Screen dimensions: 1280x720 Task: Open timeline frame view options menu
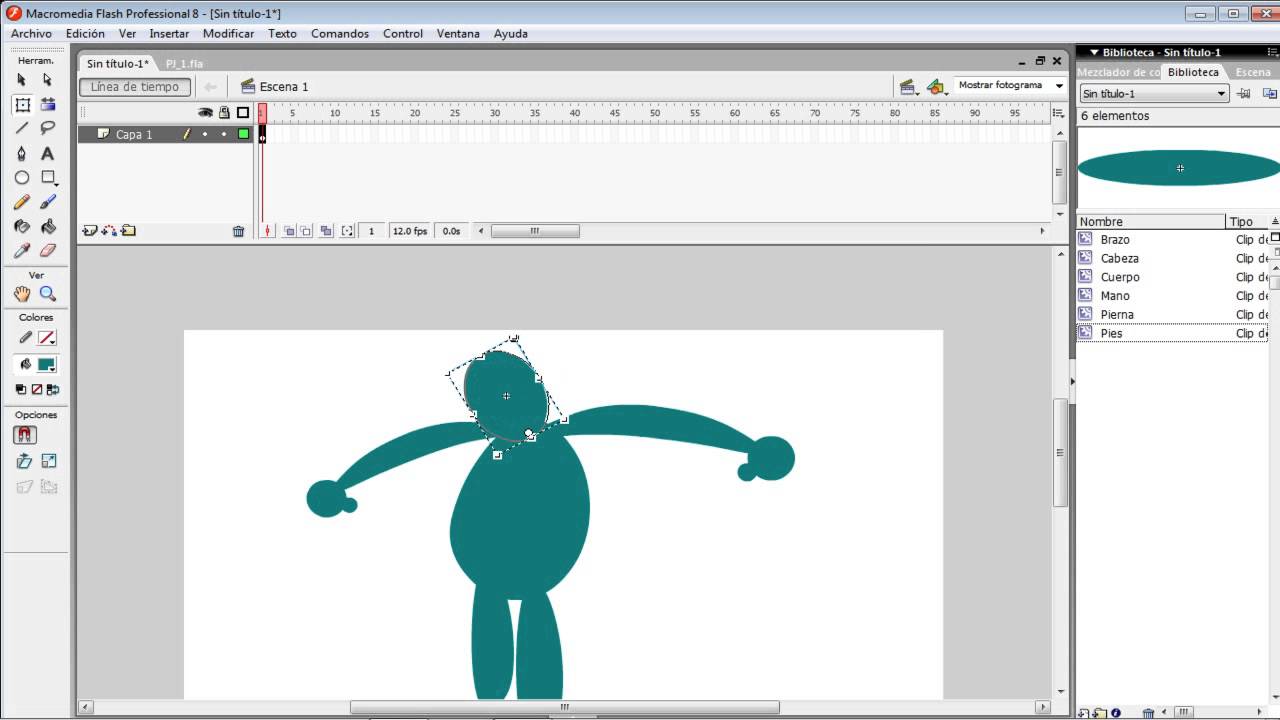(1058, 113)
